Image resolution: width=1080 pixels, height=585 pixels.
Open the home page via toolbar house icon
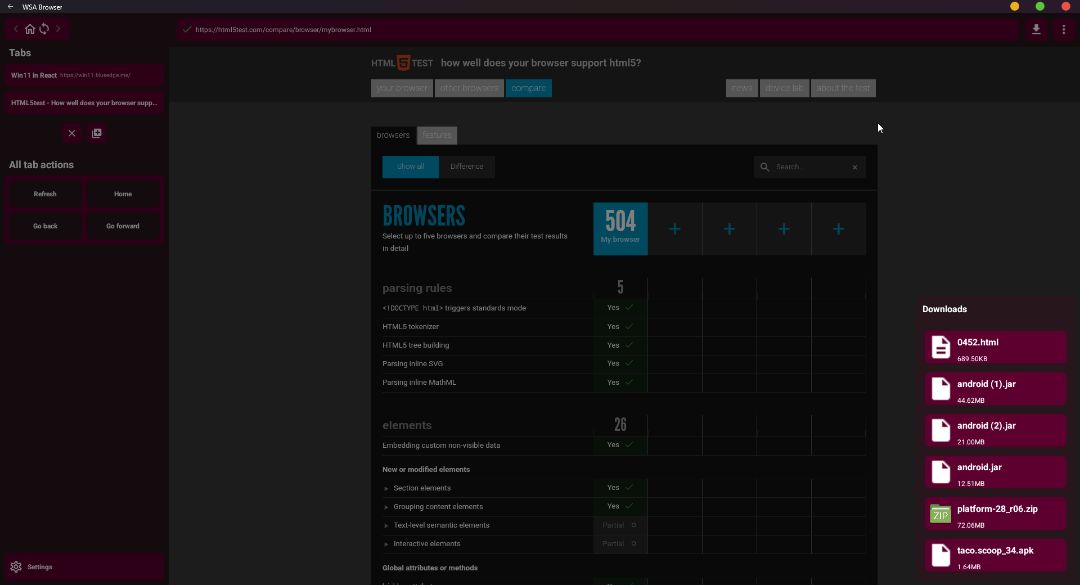(x=30, y=29)
